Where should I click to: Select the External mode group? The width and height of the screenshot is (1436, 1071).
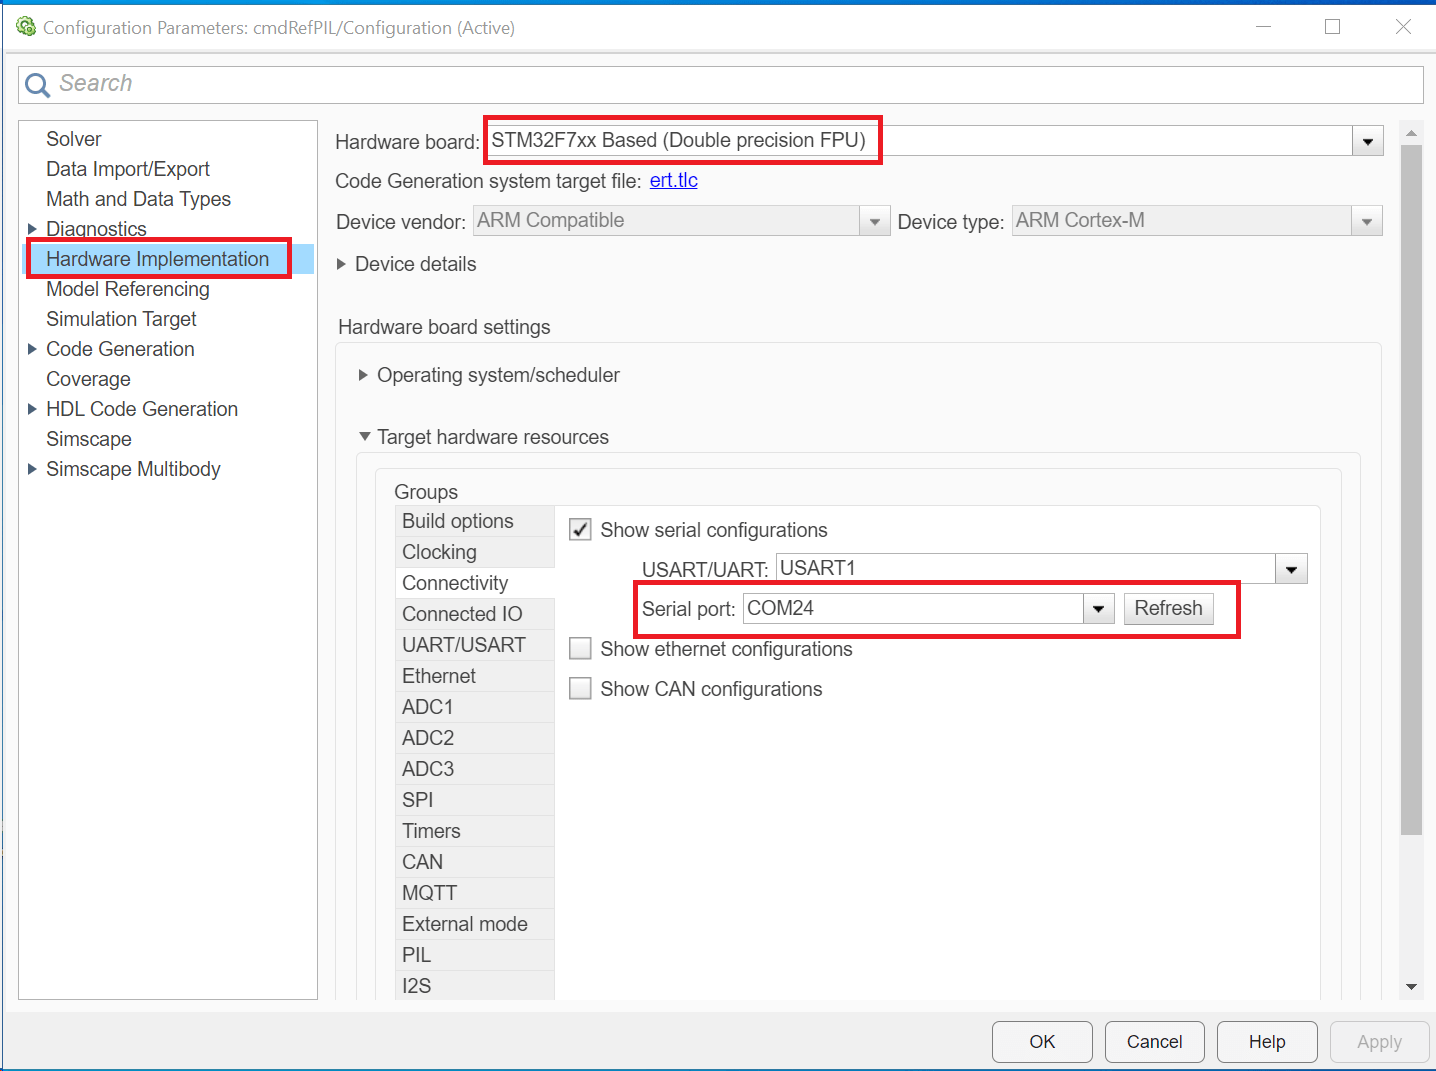coord(464,924)
